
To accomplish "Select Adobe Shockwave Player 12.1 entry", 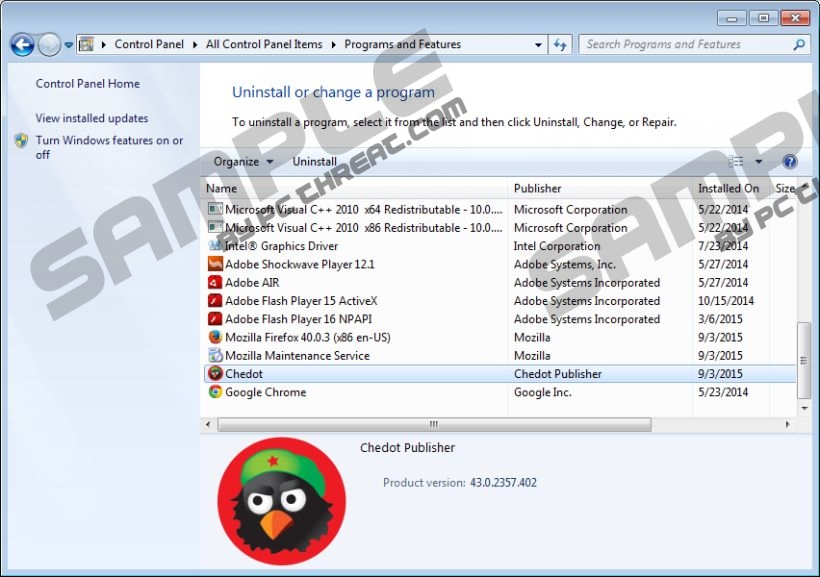I will [x=300, y=264].
